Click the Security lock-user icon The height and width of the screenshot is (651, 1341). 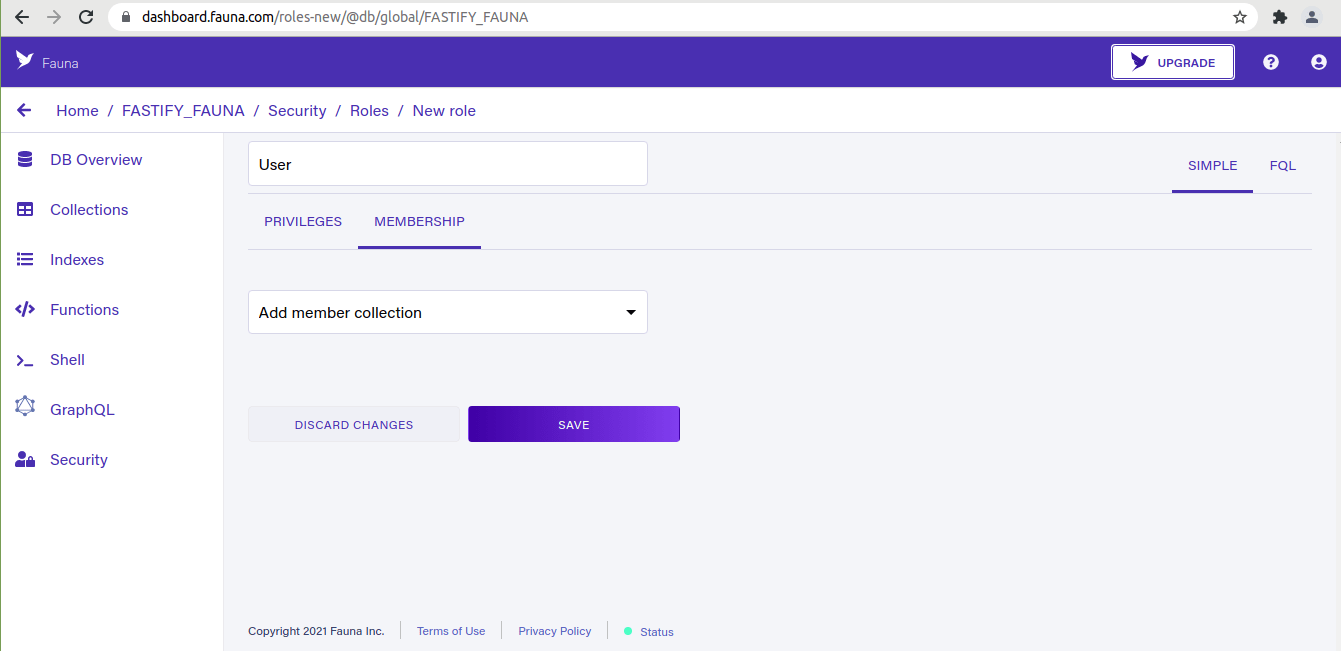(25, 460)
